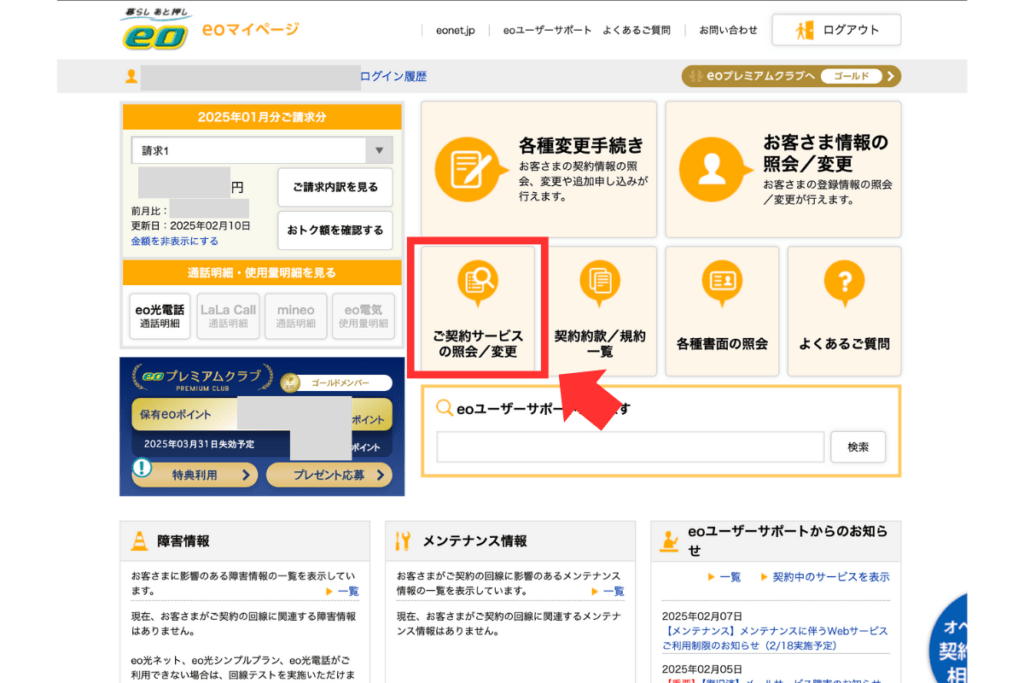Click the ゴールドメンバー medal badge
The width and height of the screenshot is (1024, 683).
pos(291,383)
